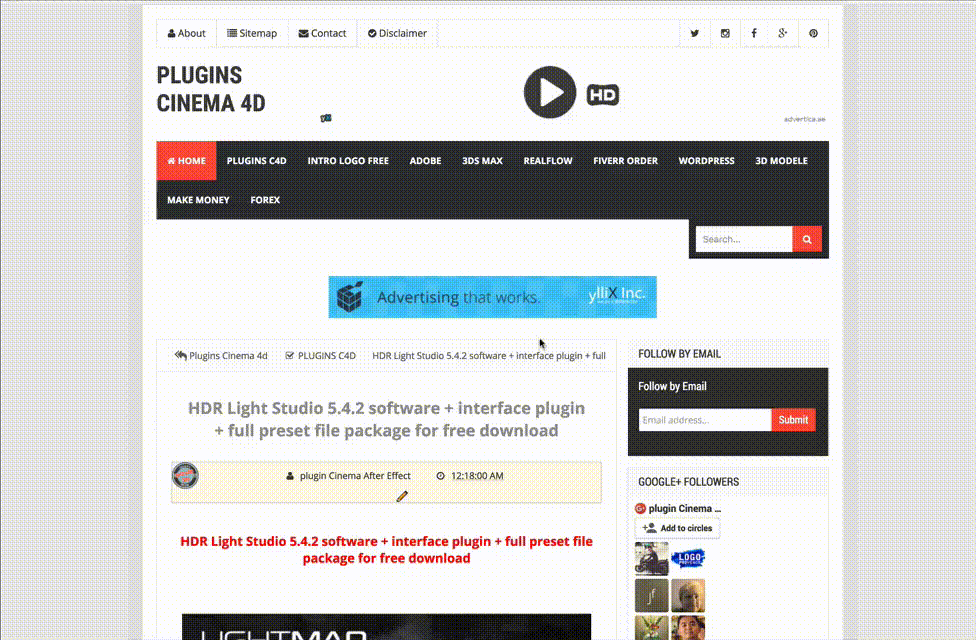The height and width of the screenshot is (640, 976).
Task: Click the red HDR Light Studio subtitle text
Action: click(387, 550)
